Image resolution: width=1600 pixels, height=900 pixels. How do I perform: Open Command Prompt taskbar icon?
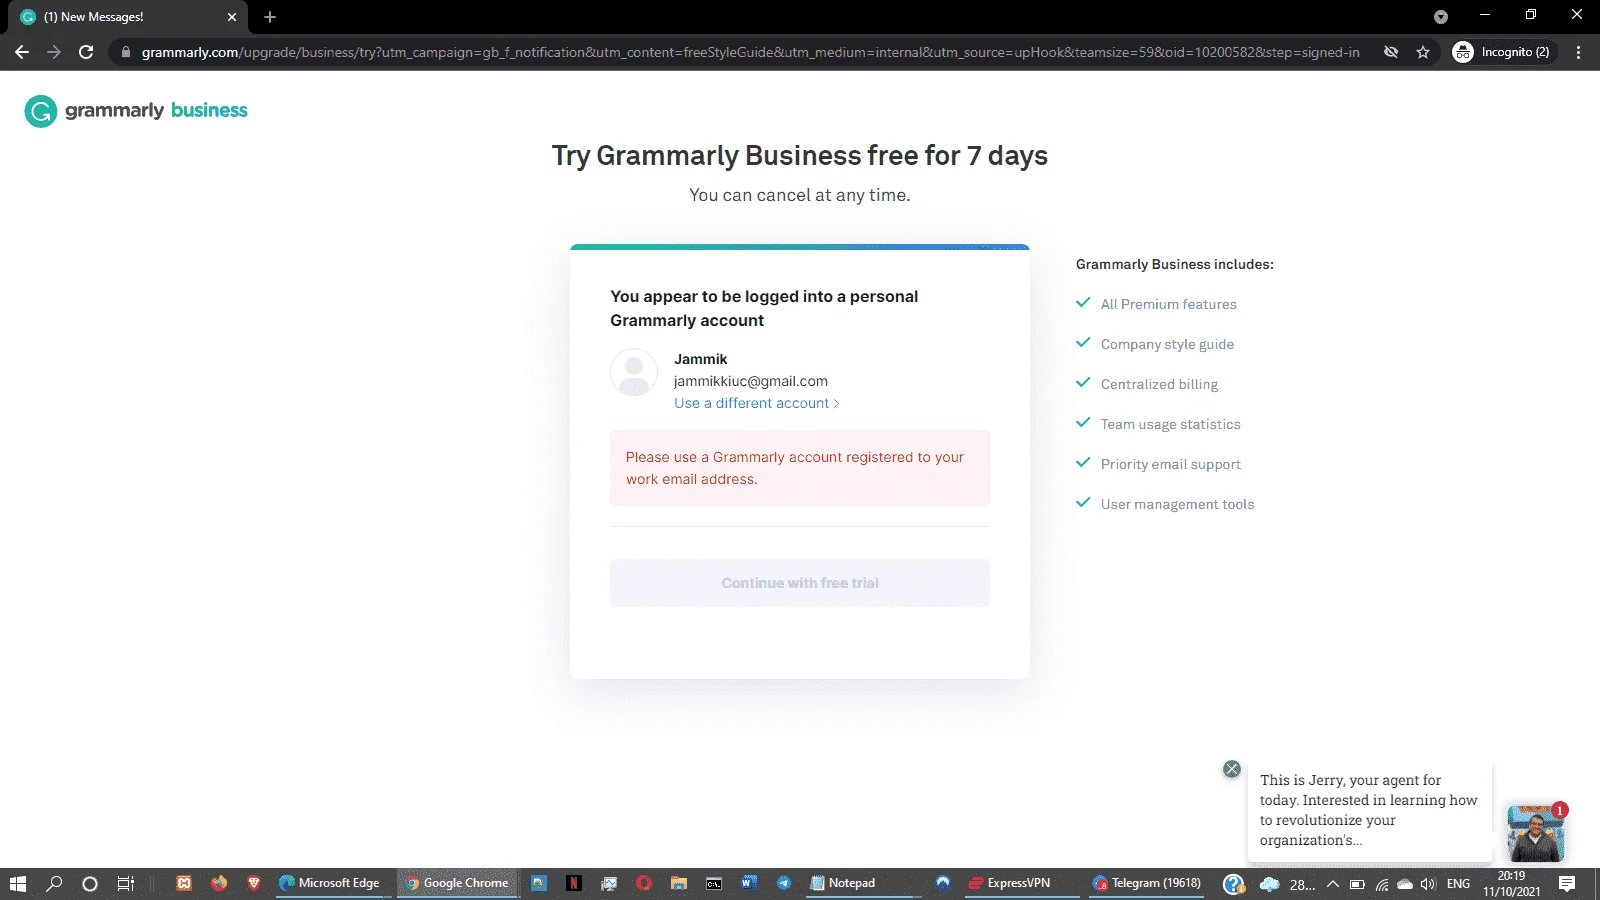pos(714,883)
